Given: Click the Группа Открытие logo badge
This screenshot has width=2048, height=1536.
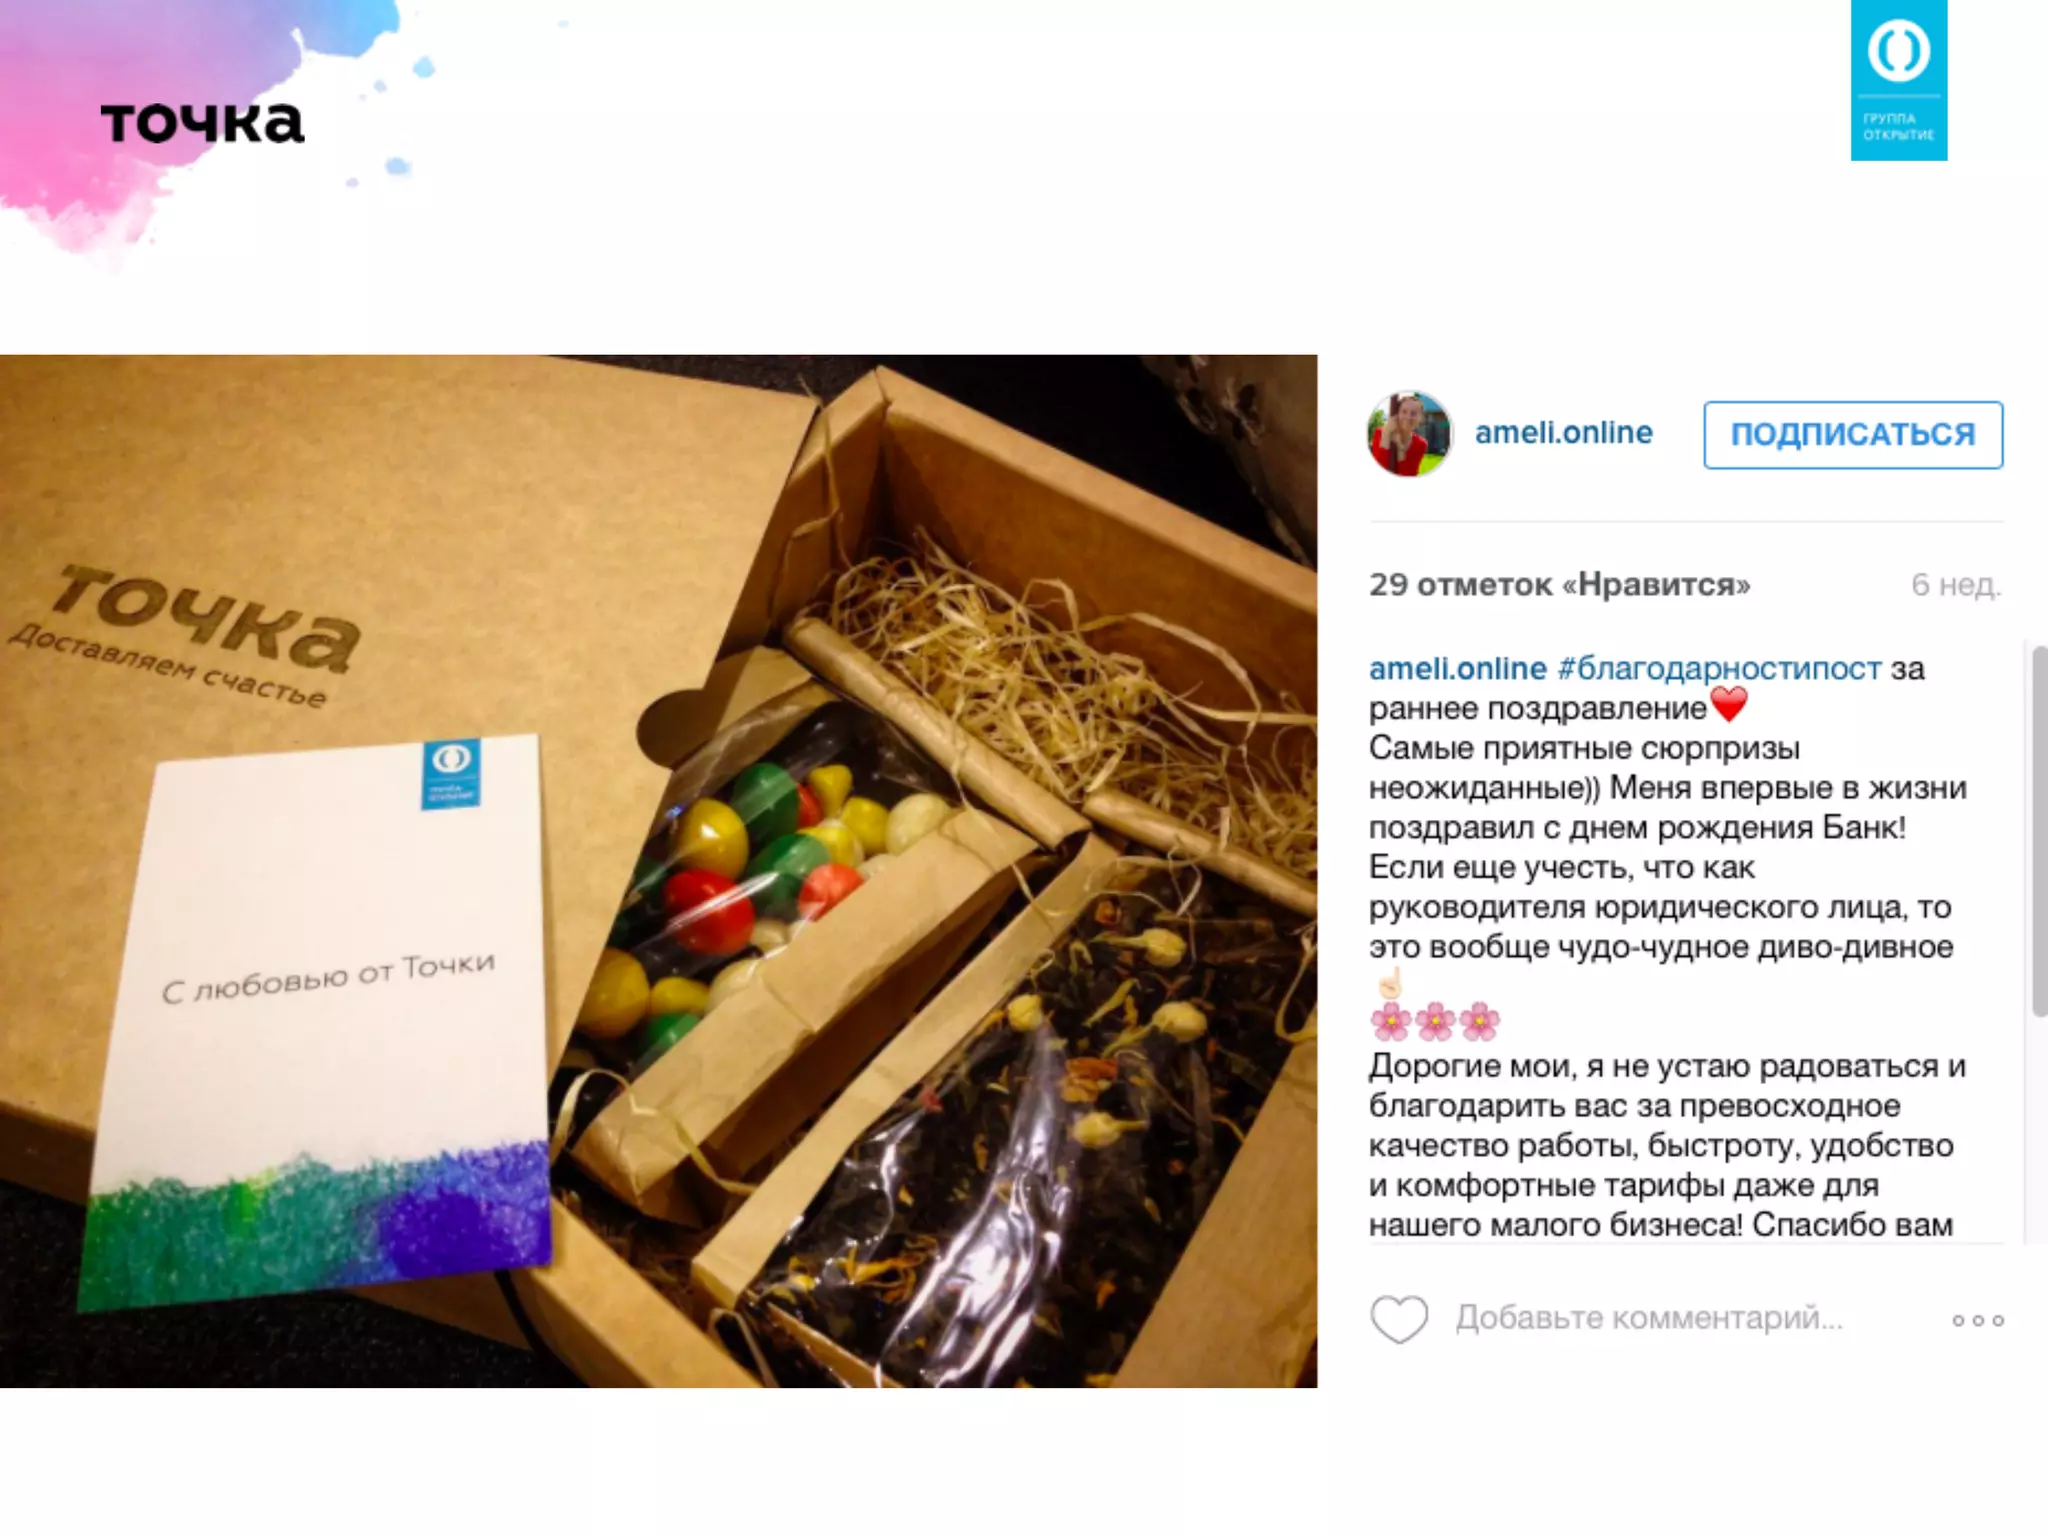Looking at the screenshot, I should [1898, 80].
